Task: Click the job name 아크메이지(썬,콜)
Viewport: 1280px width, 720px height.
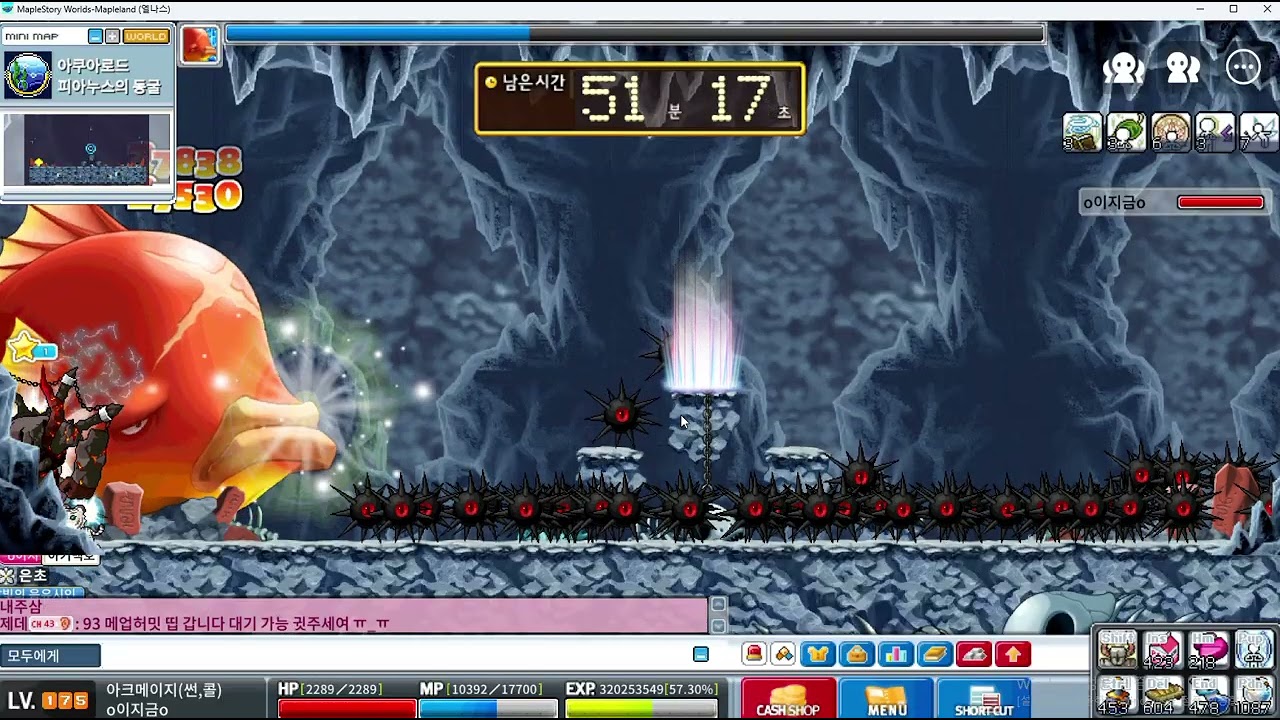Action: click(164, 690)
